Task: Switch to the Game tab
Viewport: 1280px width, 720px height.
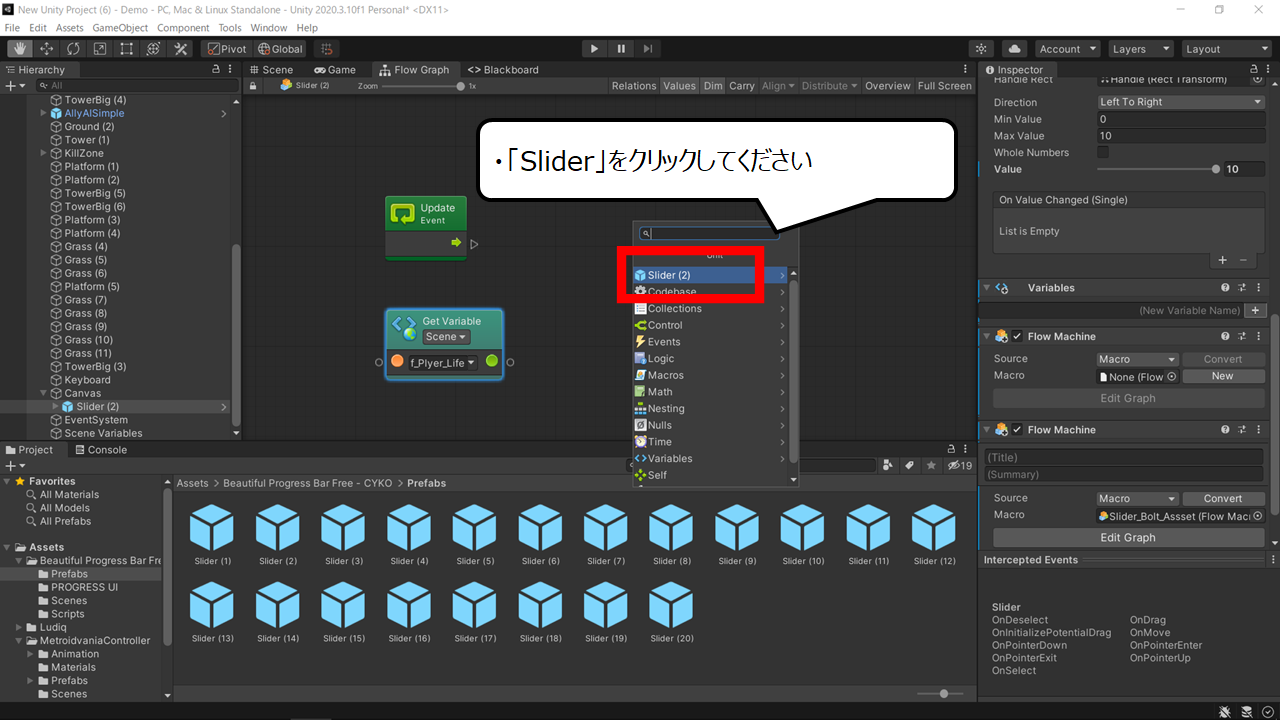Action: tap(335, 70)
